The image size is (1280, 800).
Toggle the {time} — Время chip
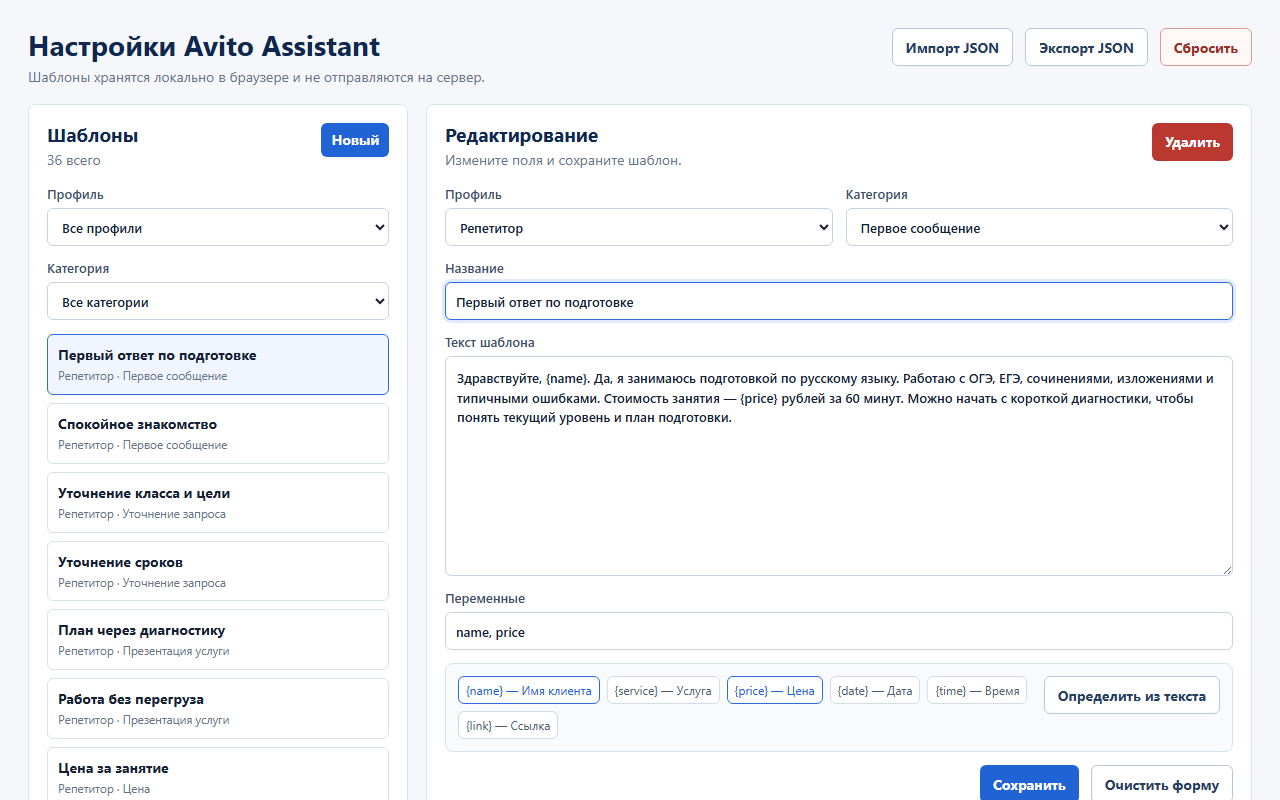point(977,690)
